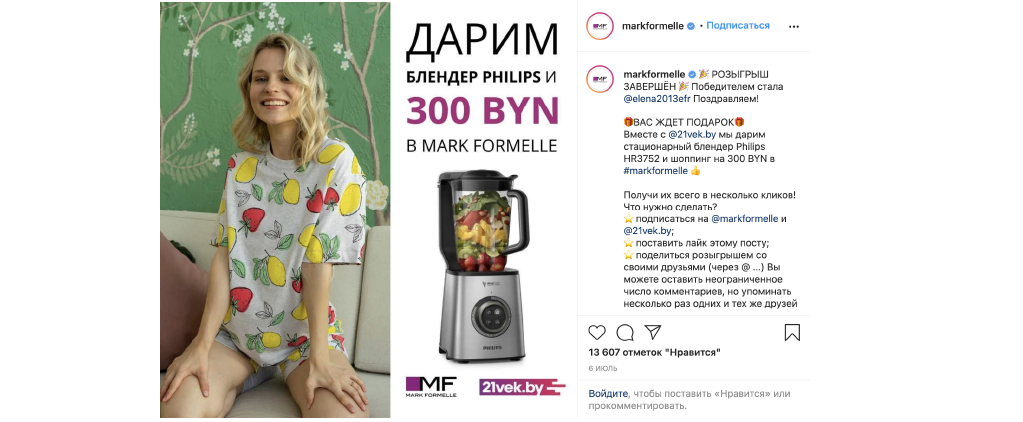Screen dimensions: 1023x422
Task: Open comments with speech bubble icon
Action: pyautogui.click(x=625, y=333)
